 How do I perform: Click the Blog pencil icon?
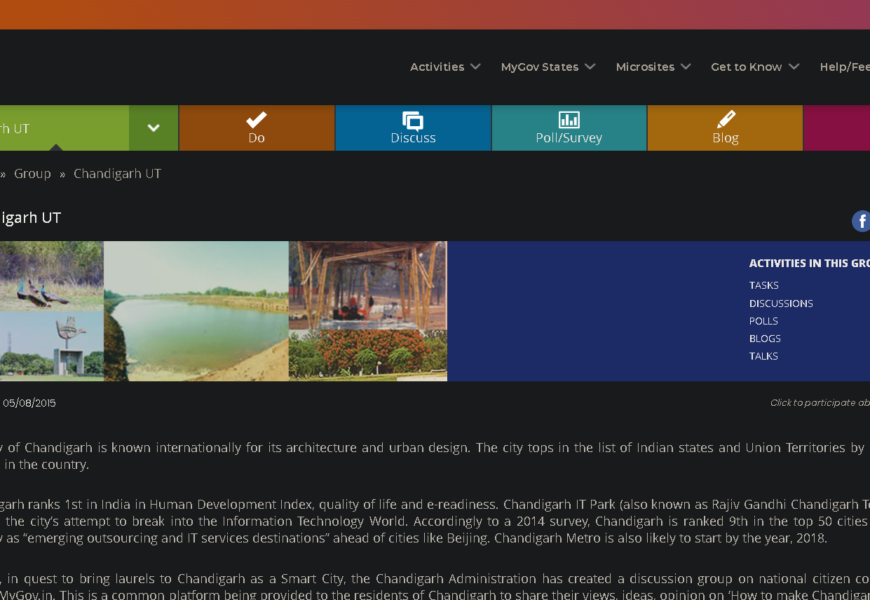point(726,119)
